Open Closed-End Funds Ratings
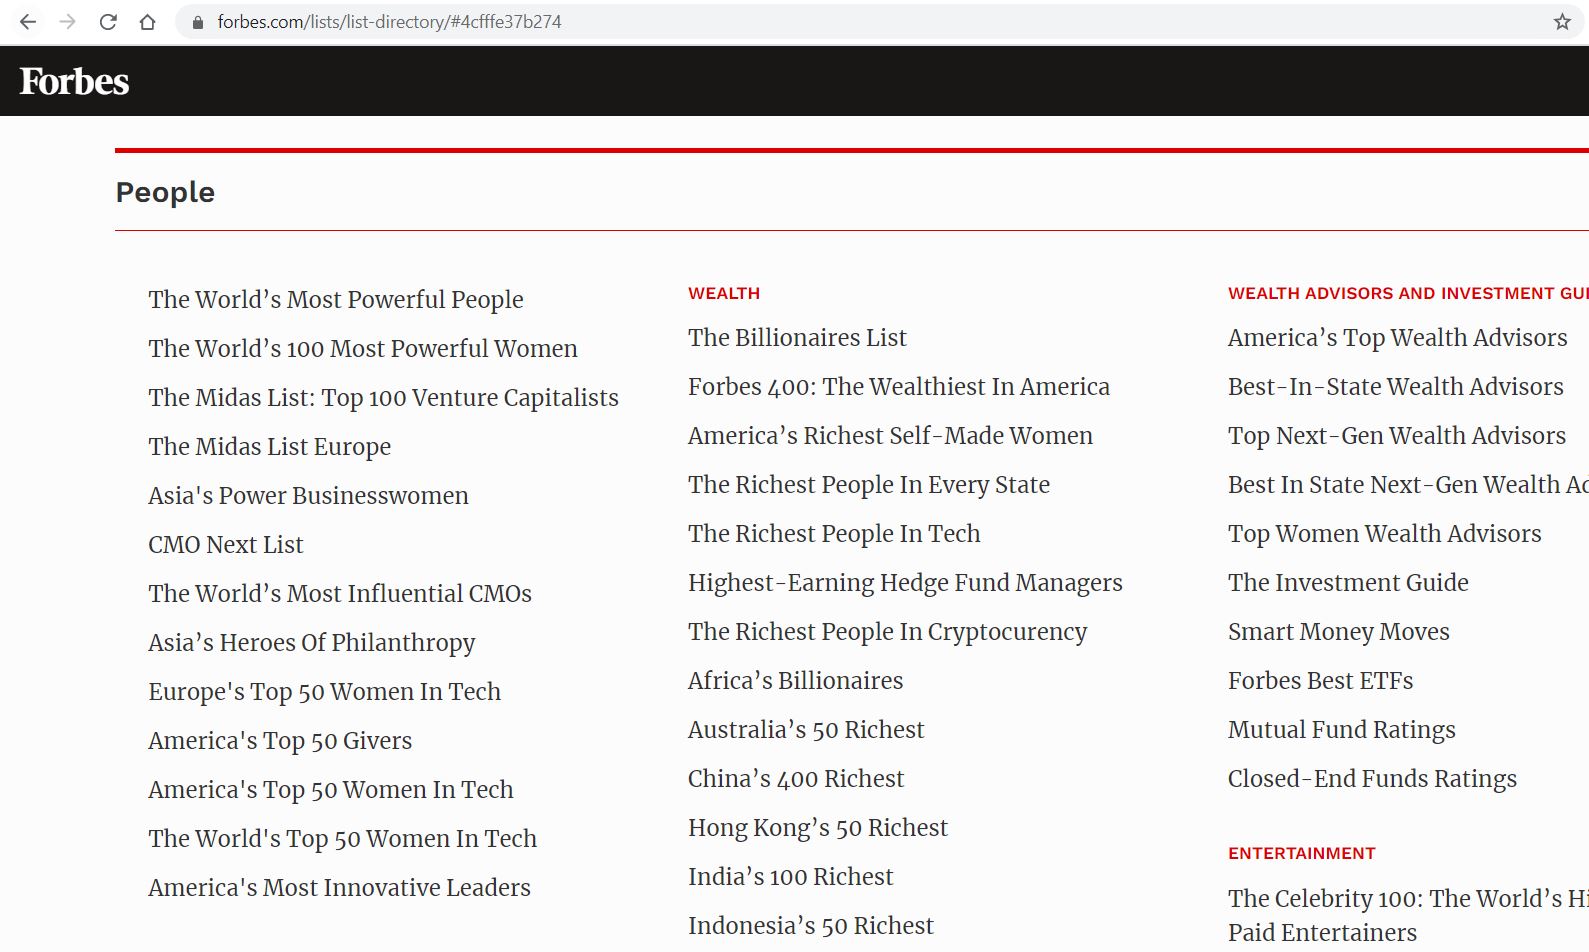Image resolution: width=1589 pixels, height=952 pixels. click(x=1373, y=779)
